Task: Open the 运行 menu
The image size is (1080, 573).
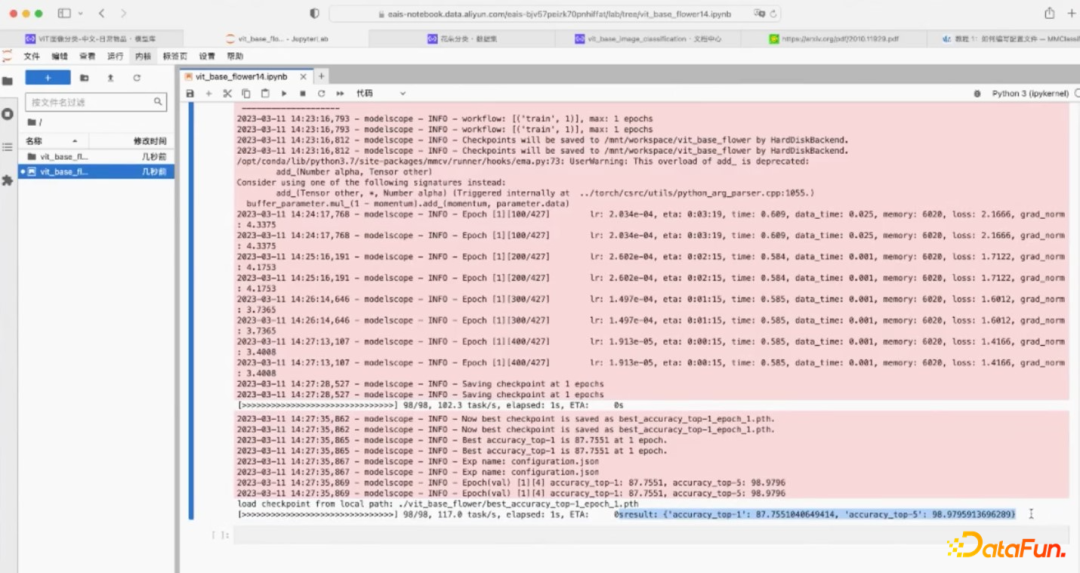Action: pyautogui.click(x=115, y=56)
